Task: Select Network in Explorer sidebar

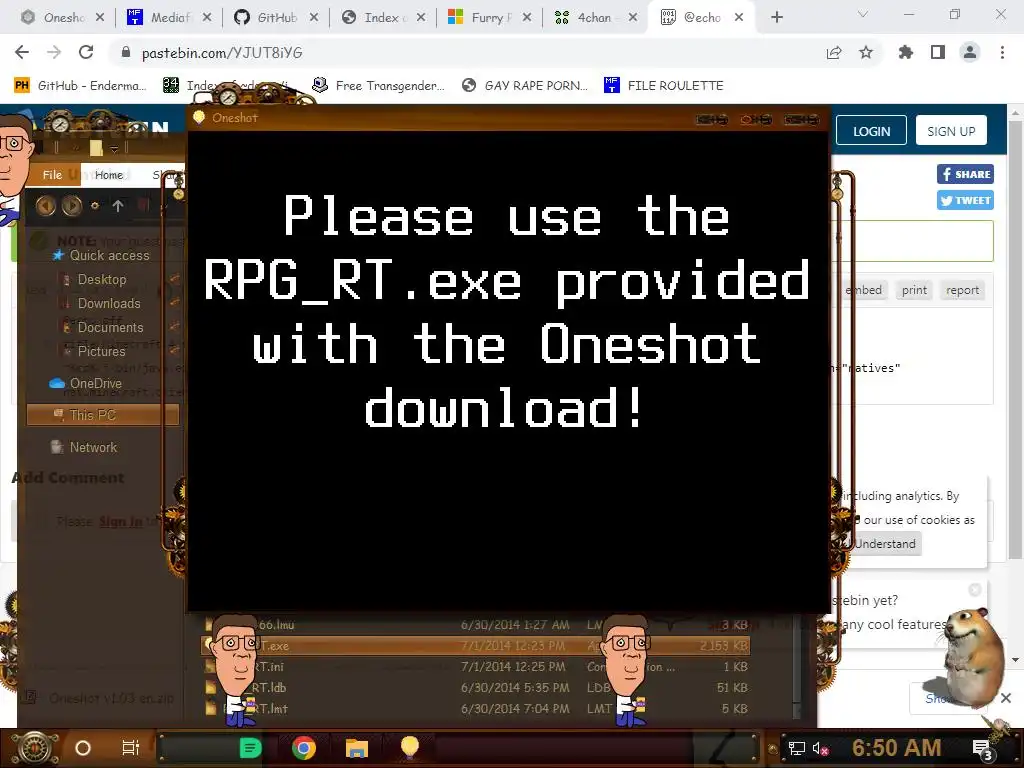Action: [85, 447]
